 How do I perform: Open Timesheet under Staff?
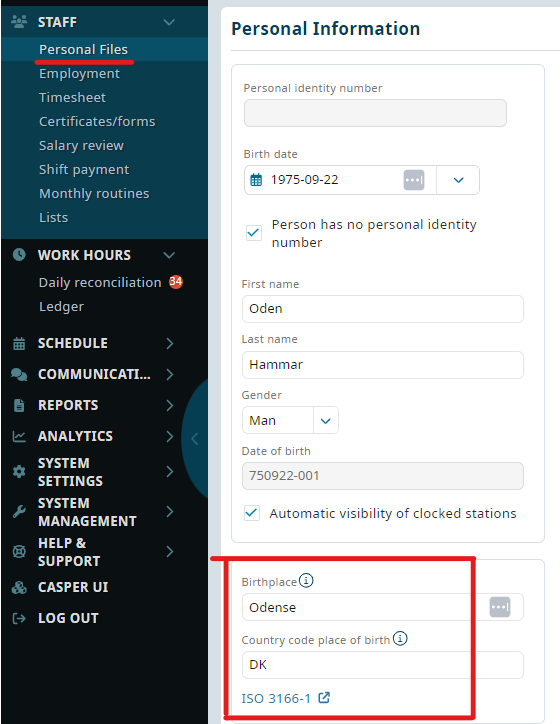[72, 97]
